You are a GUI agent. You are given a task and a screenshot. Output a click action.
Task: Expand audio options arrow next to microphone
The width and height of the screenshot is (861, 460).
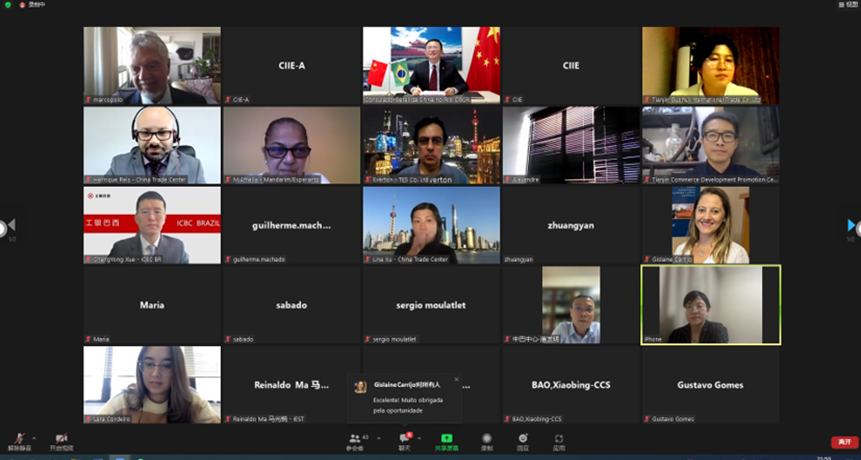click(x=35, y=438)
